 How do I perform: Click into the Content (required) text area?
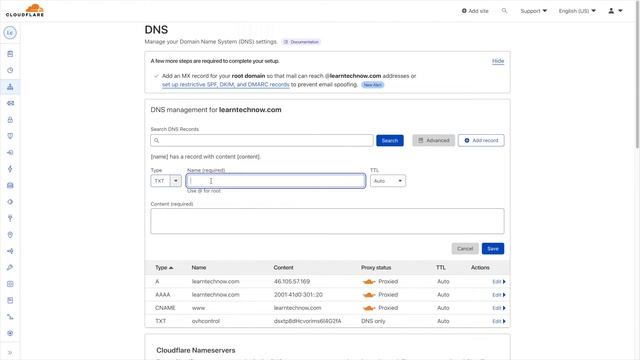327,221
